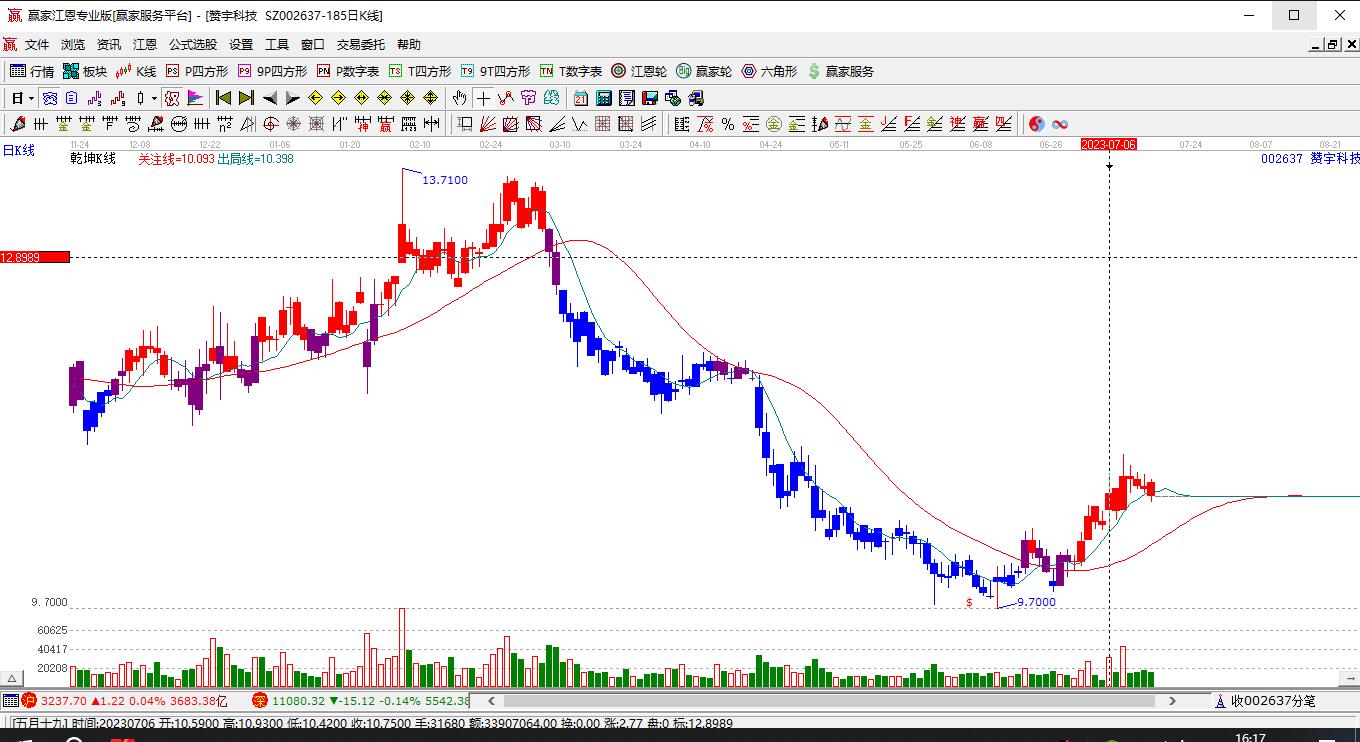Open the 9T四方形 tool
Viewport: 1360px width, 742px height.
click(495, 71)
